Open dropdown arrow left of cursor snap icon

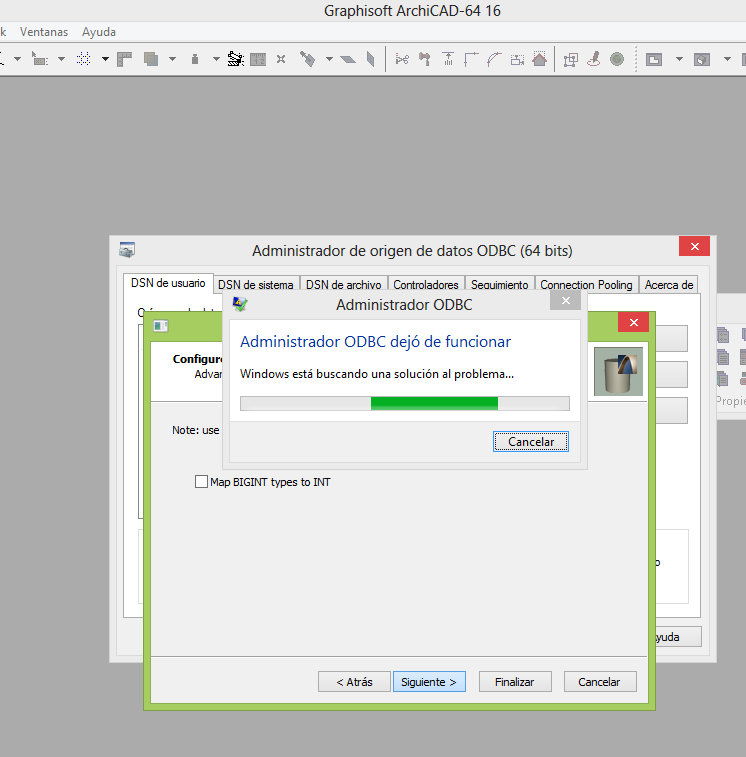pyautogui.click(x=17, y=59)
